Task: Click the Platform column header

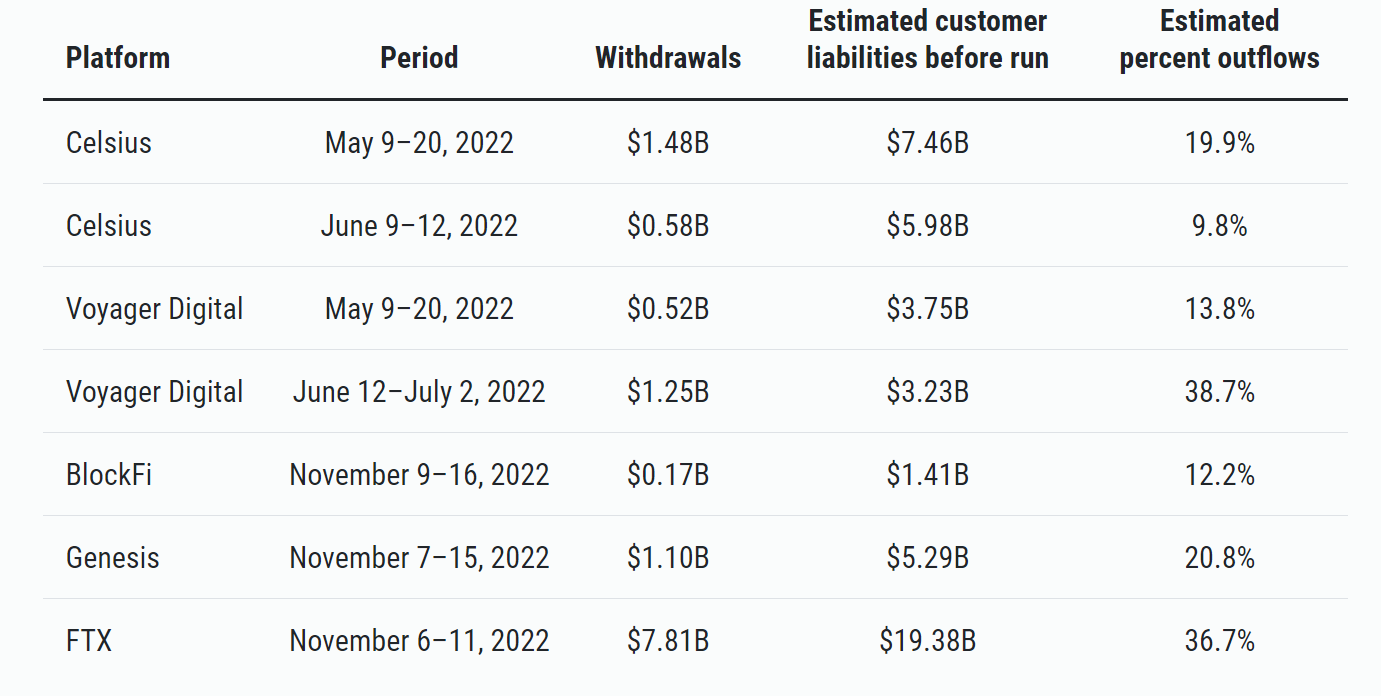Action: click(118, 58)
